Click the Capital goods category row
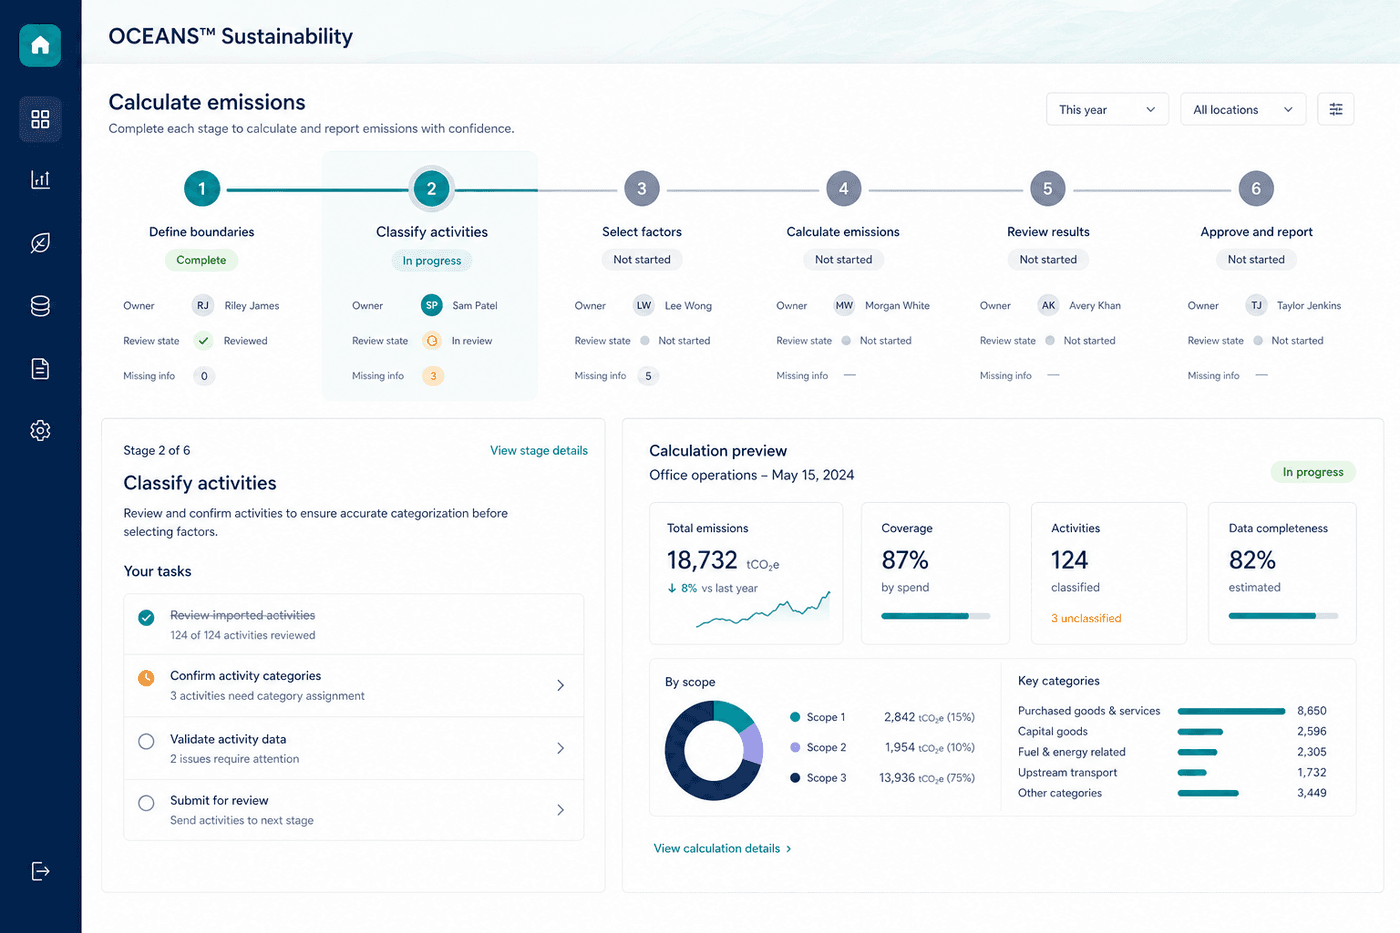Viewport: 1400px width, 933px height. [1172, 731]
